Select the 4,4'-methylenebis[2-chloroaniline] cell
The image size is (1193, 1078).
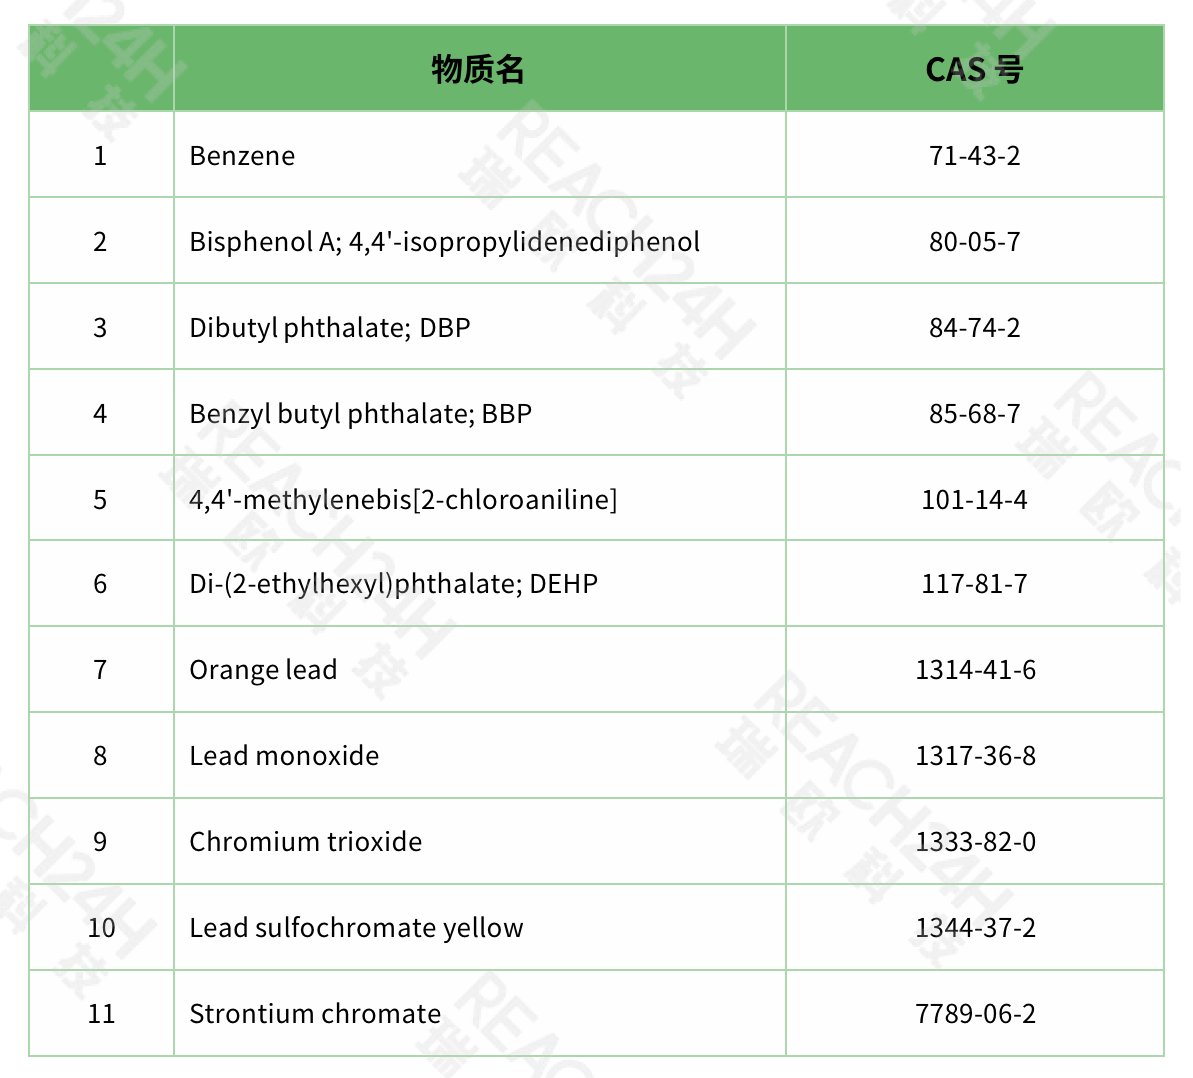pos(403,499)
